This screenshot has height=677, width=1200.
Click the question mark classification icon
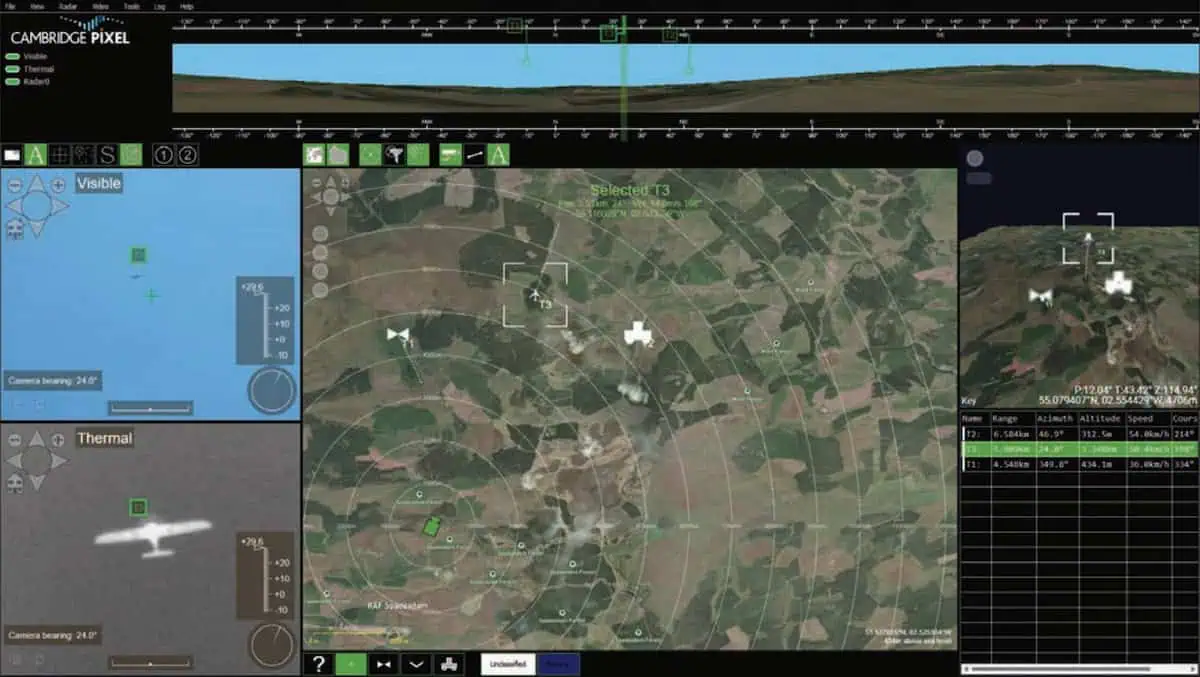click(x=318, y=664)
